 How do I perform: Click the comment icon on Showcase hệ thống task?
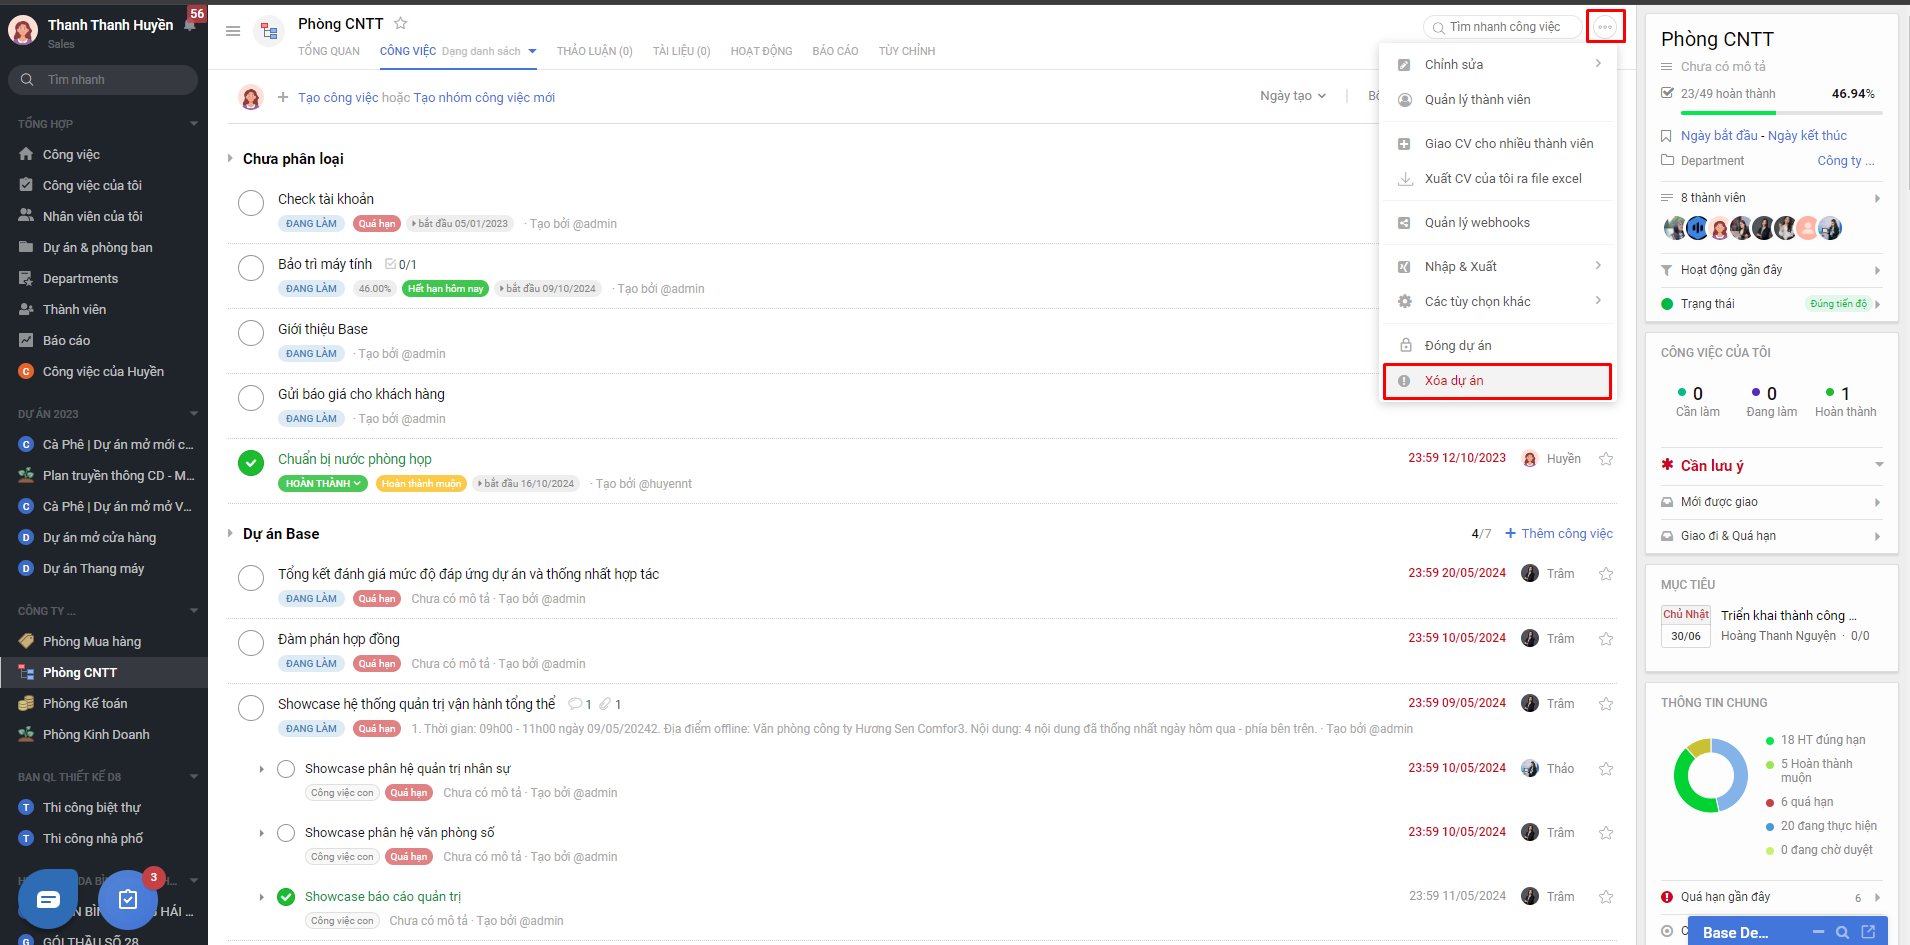(x=575, y=704)
